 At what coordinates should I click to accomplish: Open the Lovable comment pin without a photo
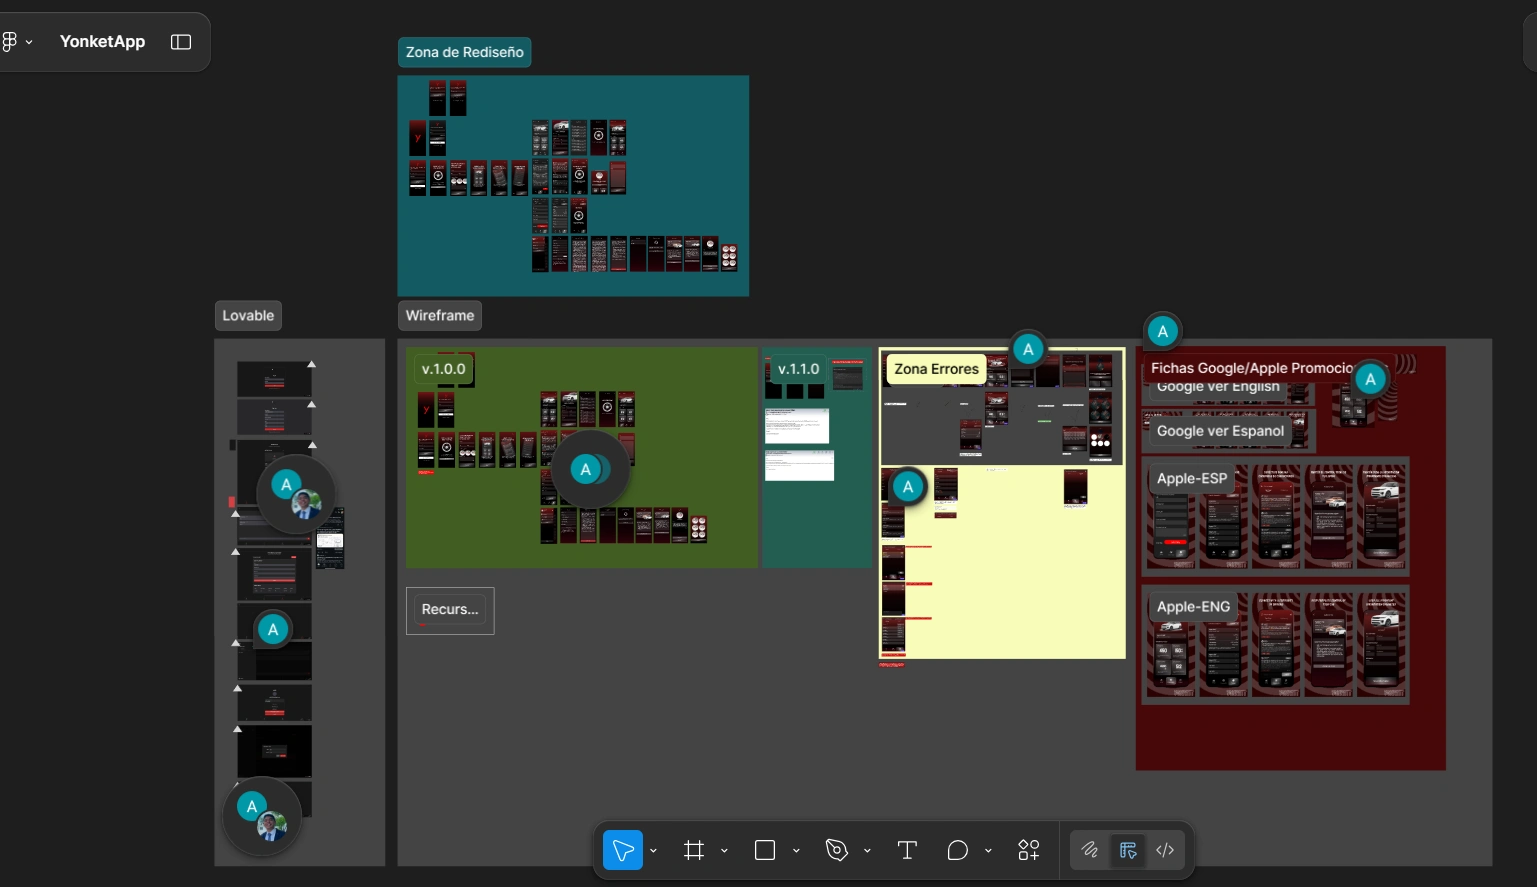pyautogui.click(x=273, y=629)
